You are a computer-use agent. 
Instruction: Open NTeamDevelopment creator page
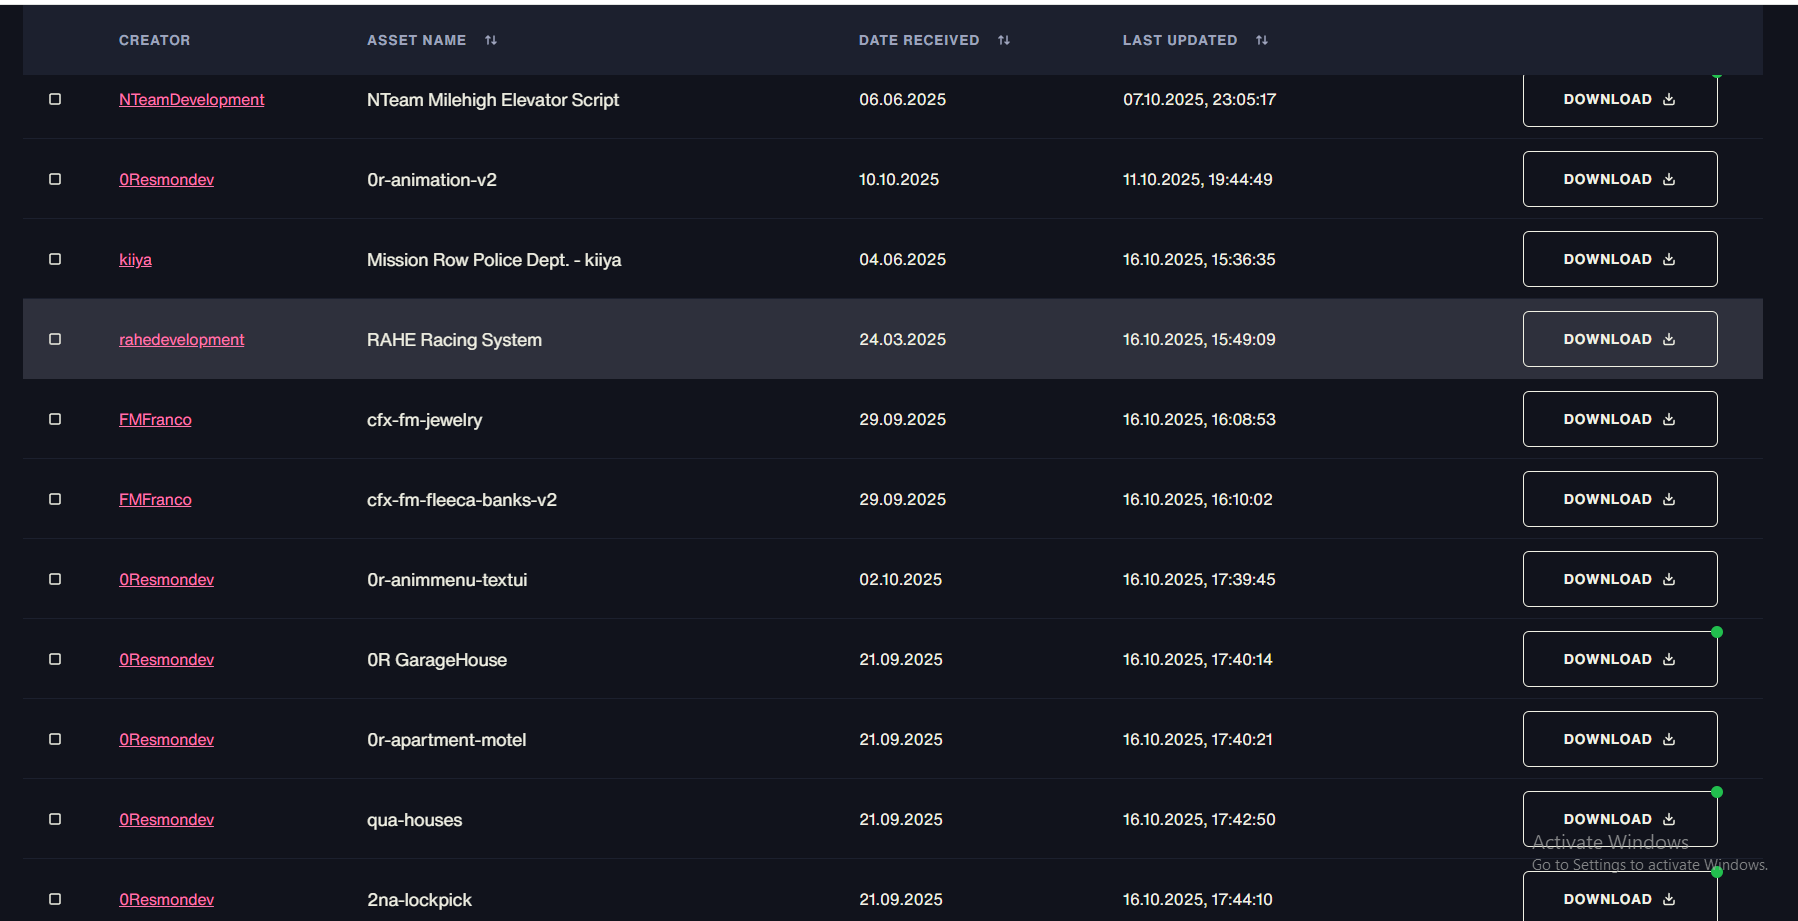tap(191, 99)
